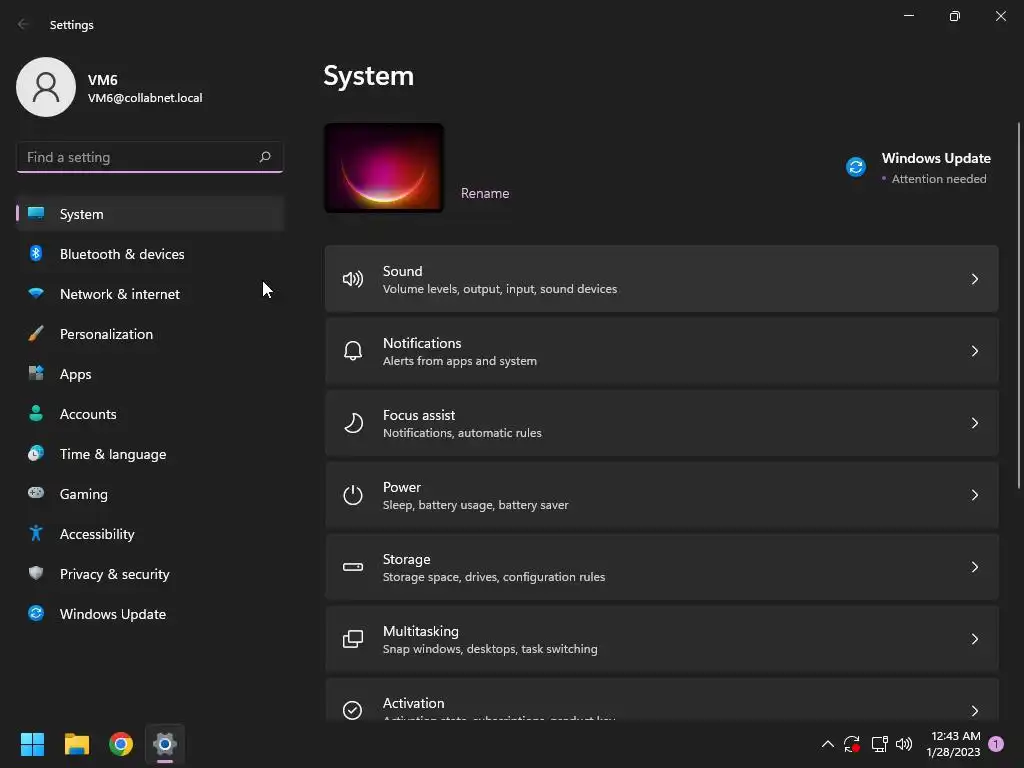Open Windows Start menu in taskbar
1024x768 pixels.
coord(32,744)
